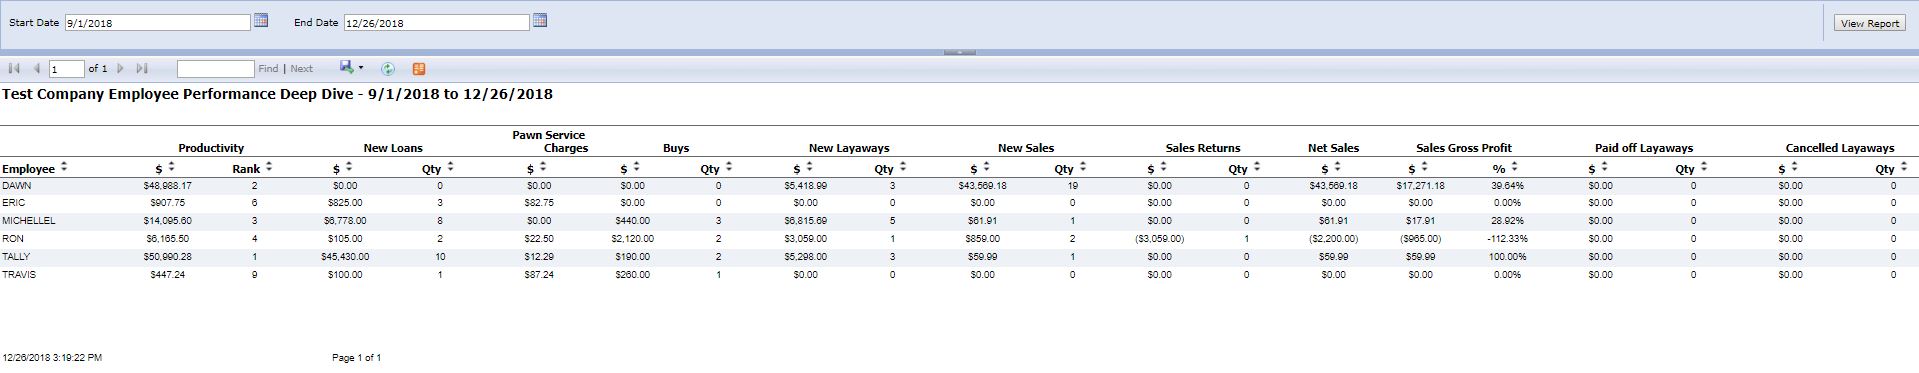Sort by New Loans dollar column
This screenshot has width=1919, height=373.
(349, 167)
